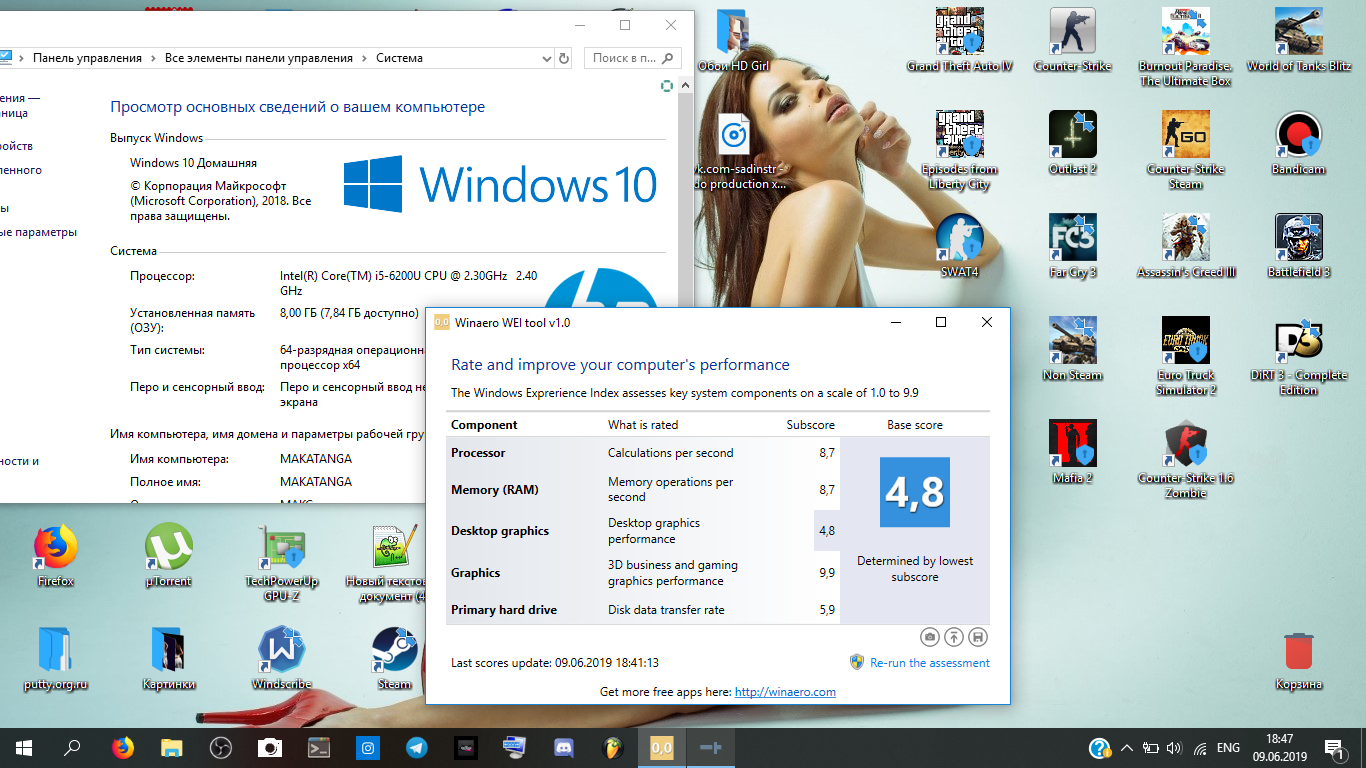Viewport: 1366px width, 768px height.
Task: Launch Firefox from the desktop icon
Action: [56, 555]
